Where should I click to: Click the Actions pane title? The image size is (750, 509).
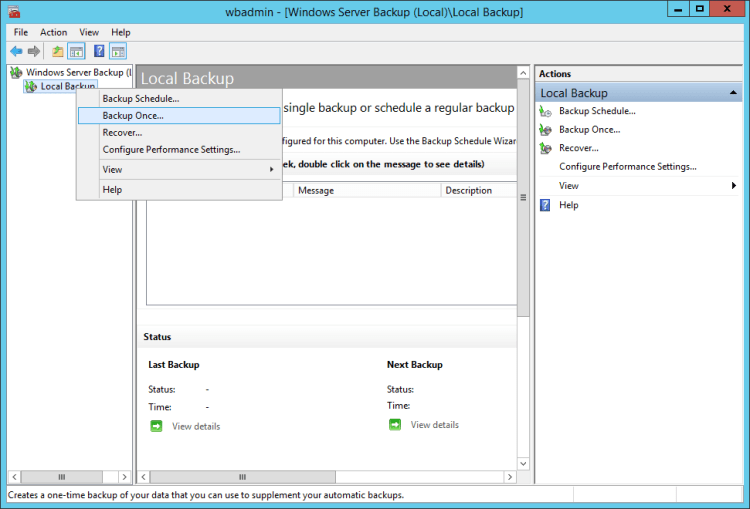coord(555,74)
